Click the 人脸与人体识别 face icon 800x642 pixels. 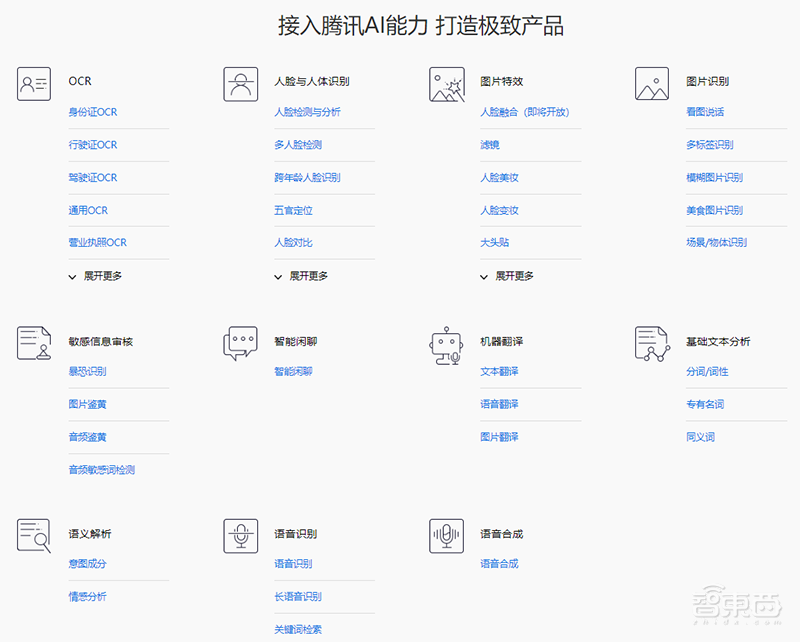[240, 83]
